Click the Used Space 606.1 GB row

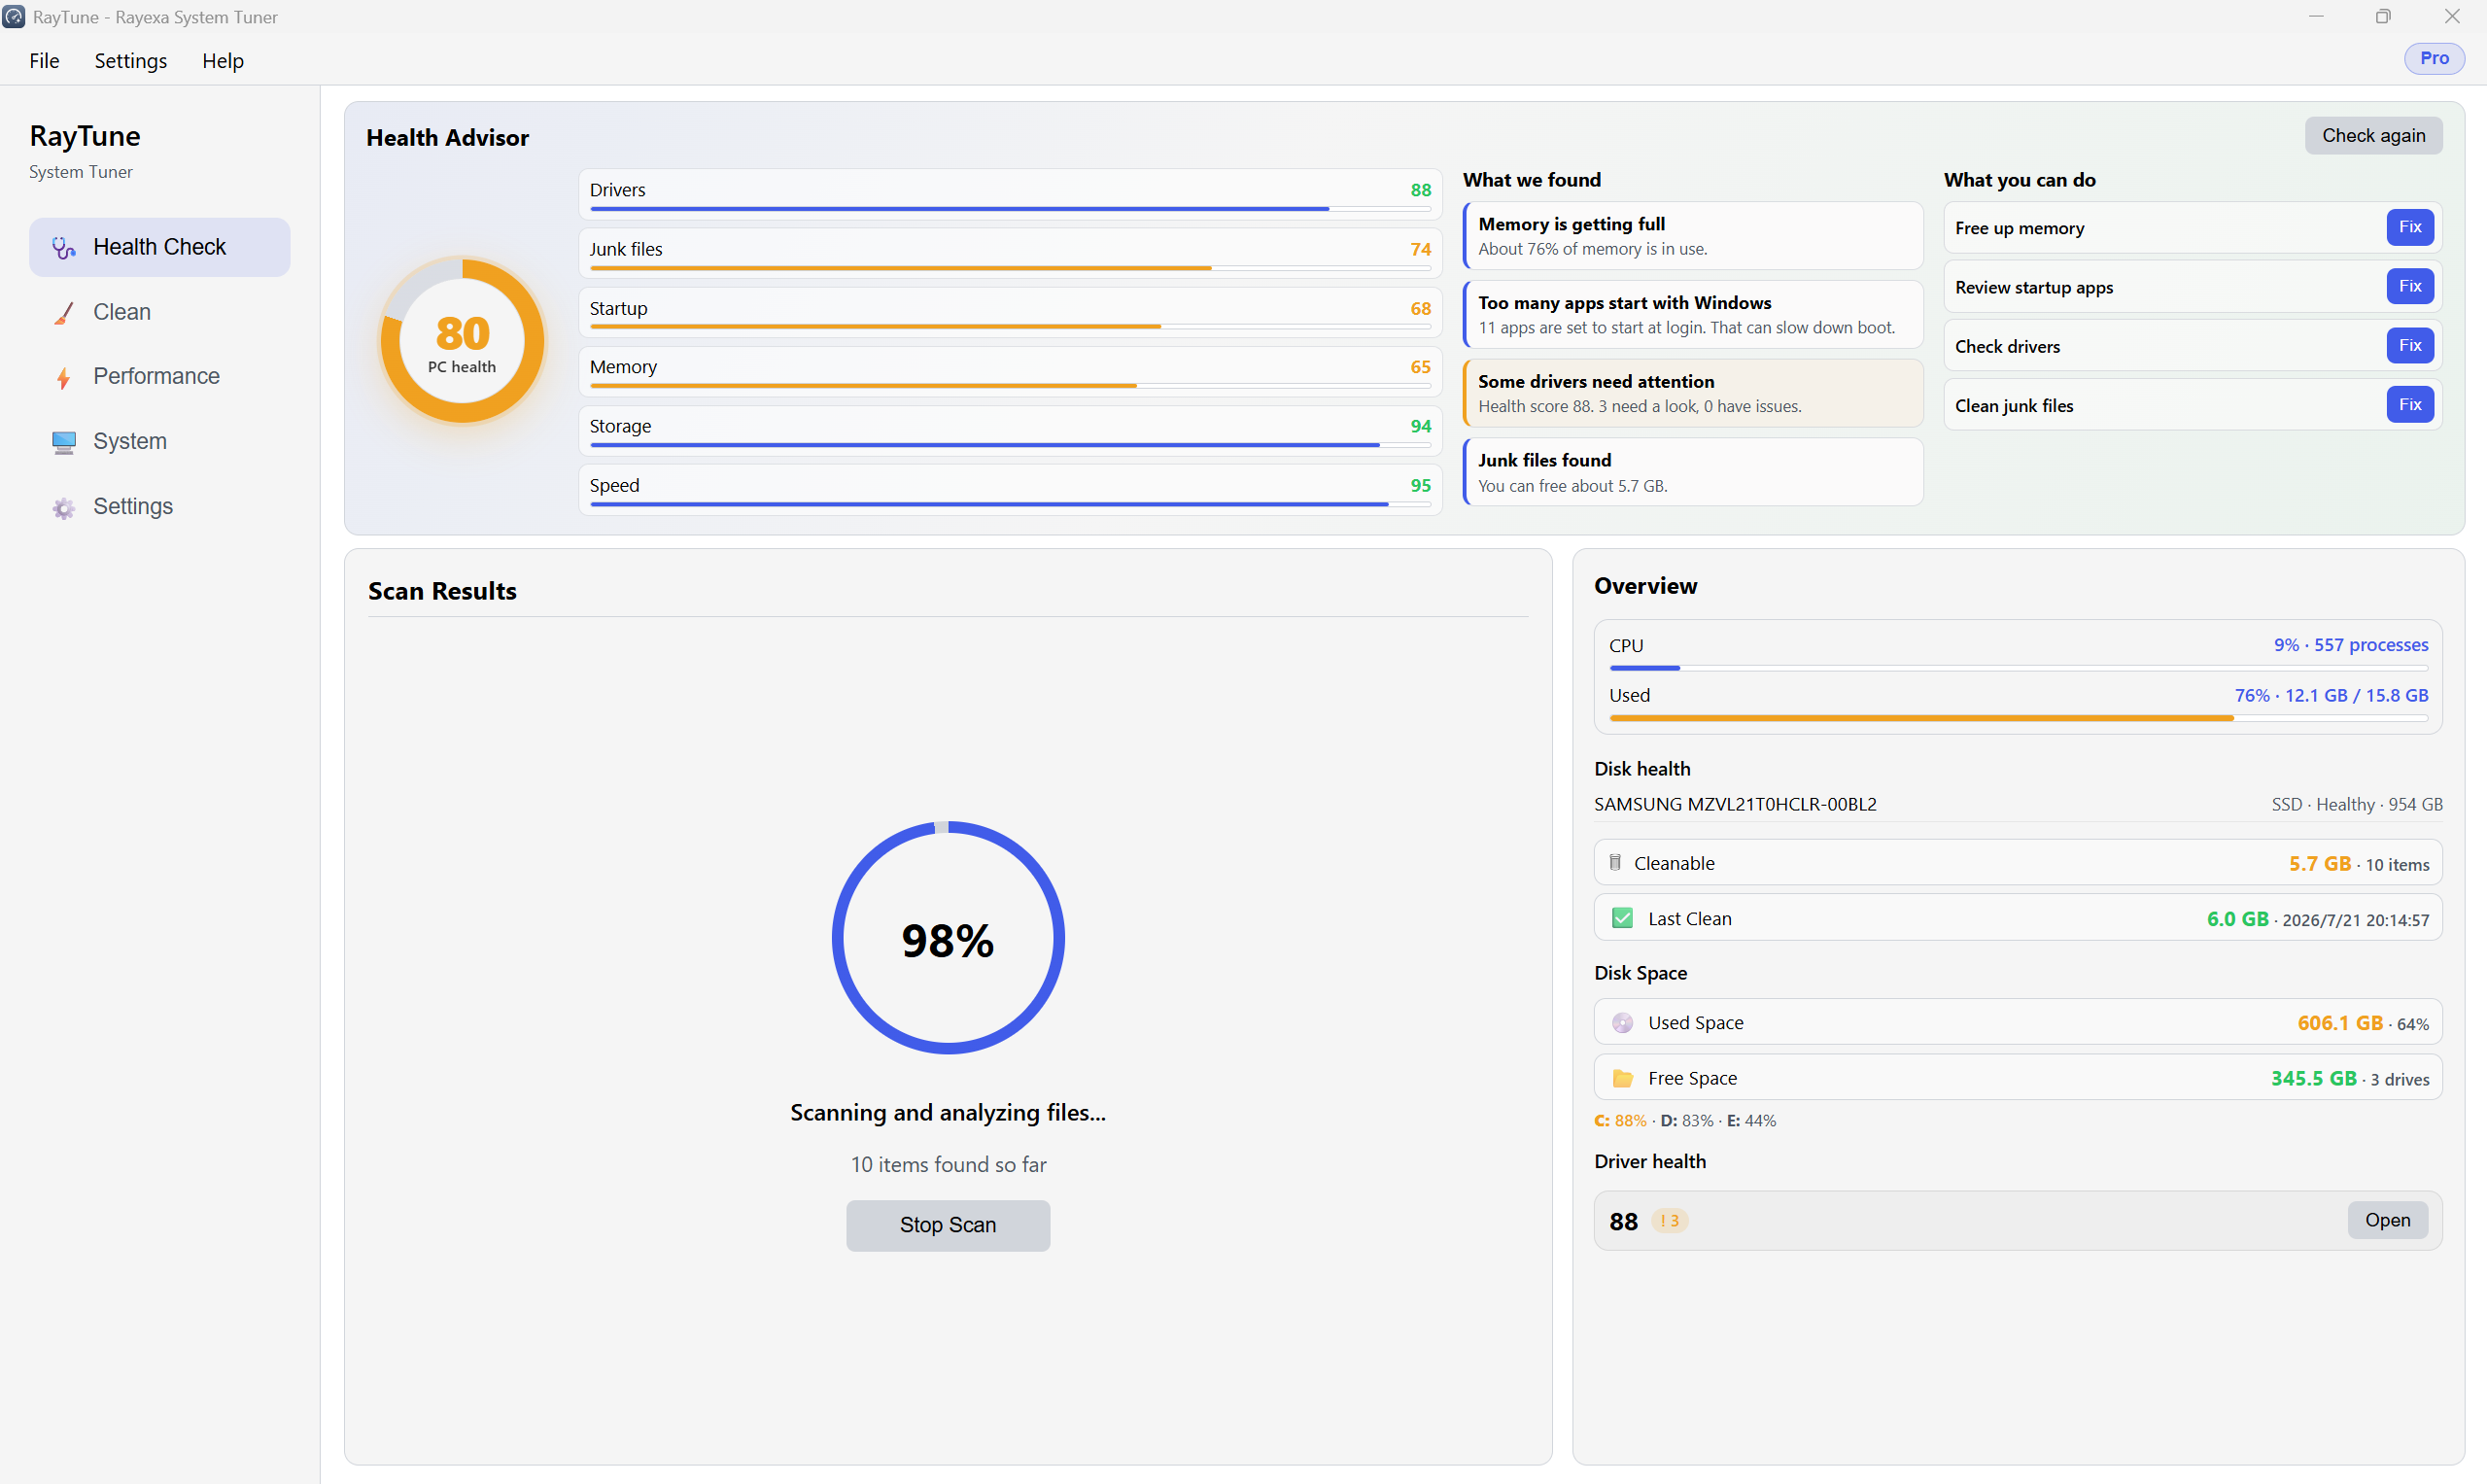[x=2018, y=1022]
